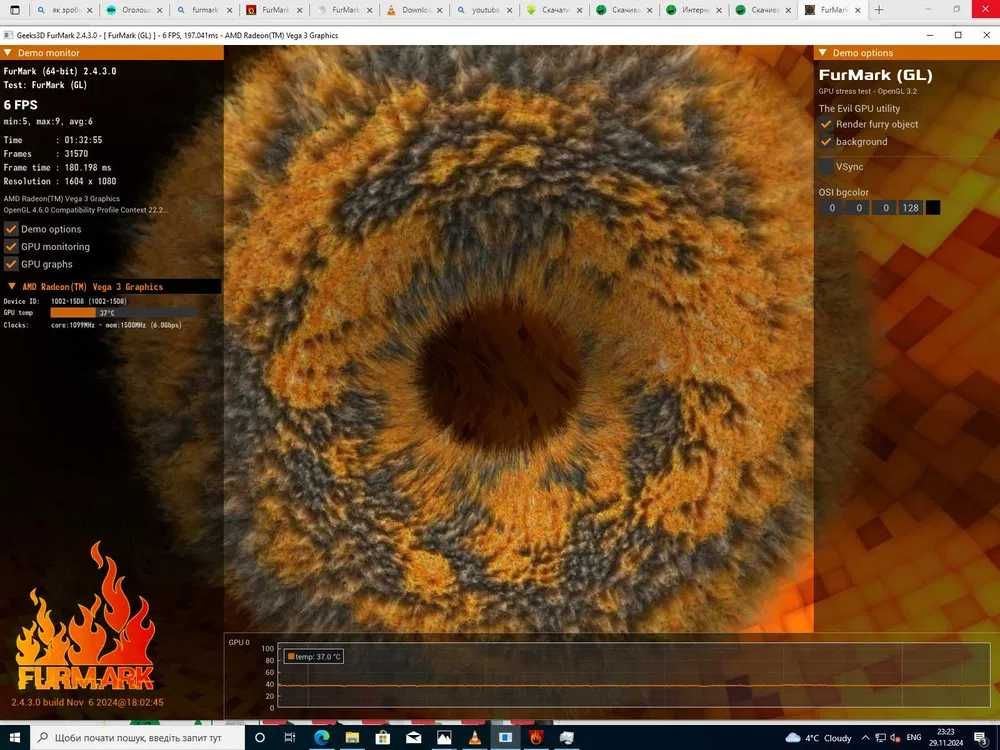Switch to the 'youtub' browser tab
Viewport: 1000px width, 750px height.
pyautogui.click(x=483, y=10)
